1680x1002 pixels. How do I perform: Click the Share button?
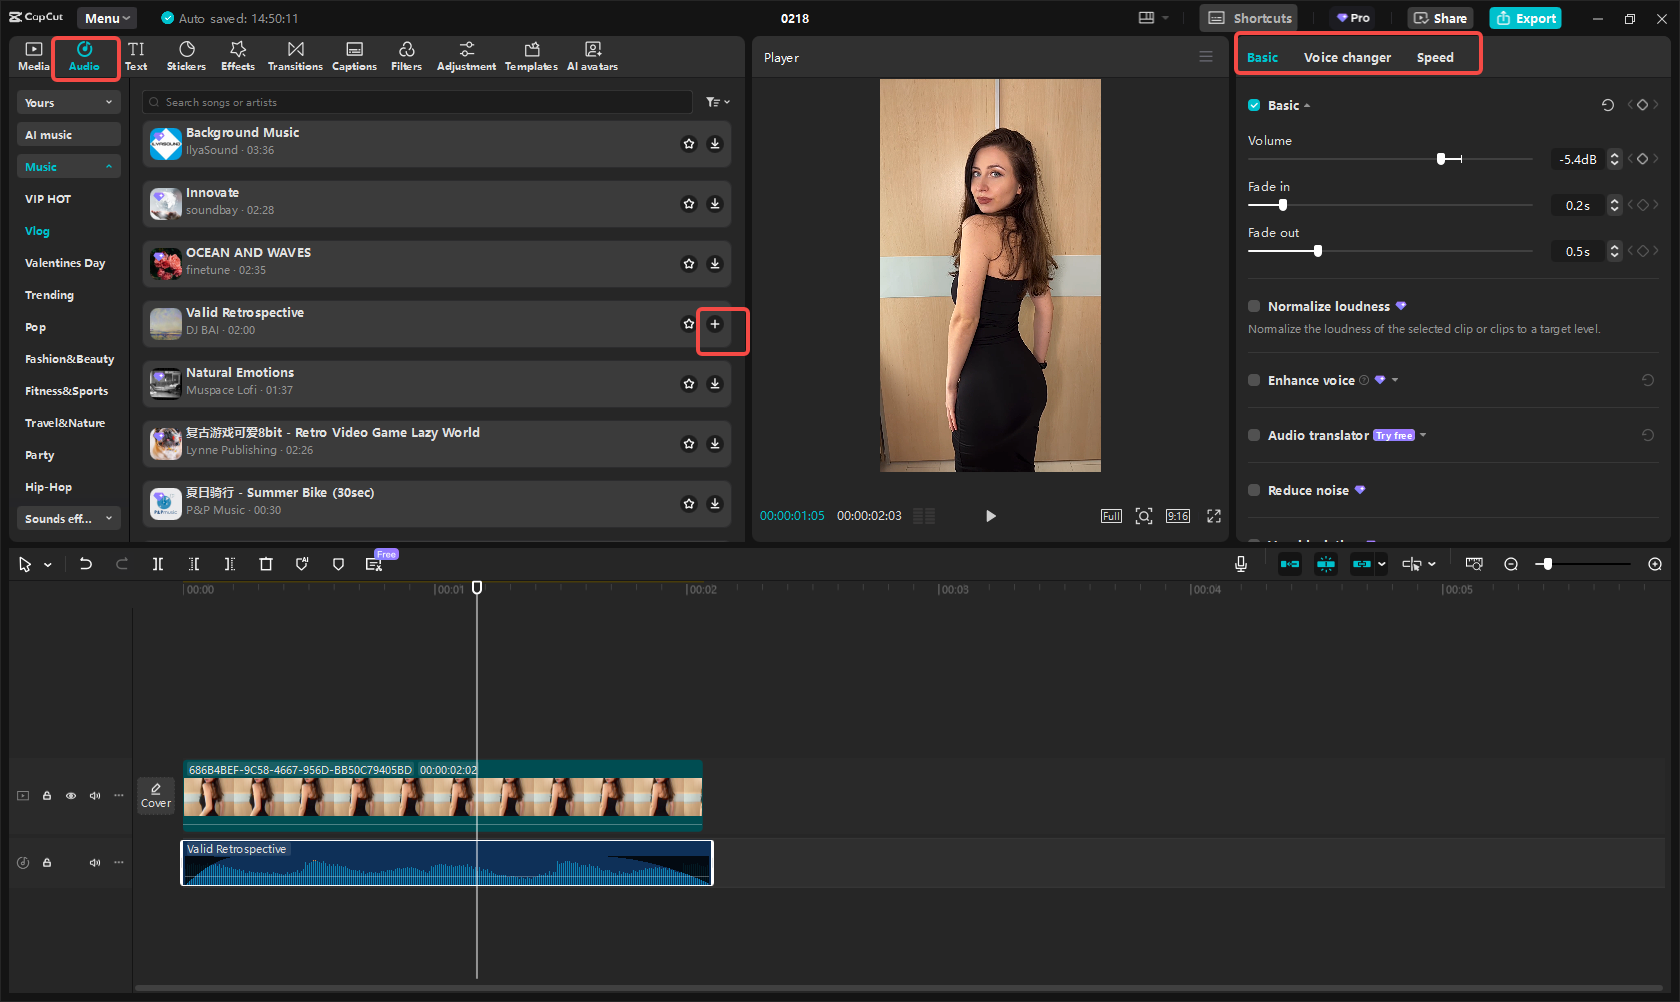(1440, 18)
